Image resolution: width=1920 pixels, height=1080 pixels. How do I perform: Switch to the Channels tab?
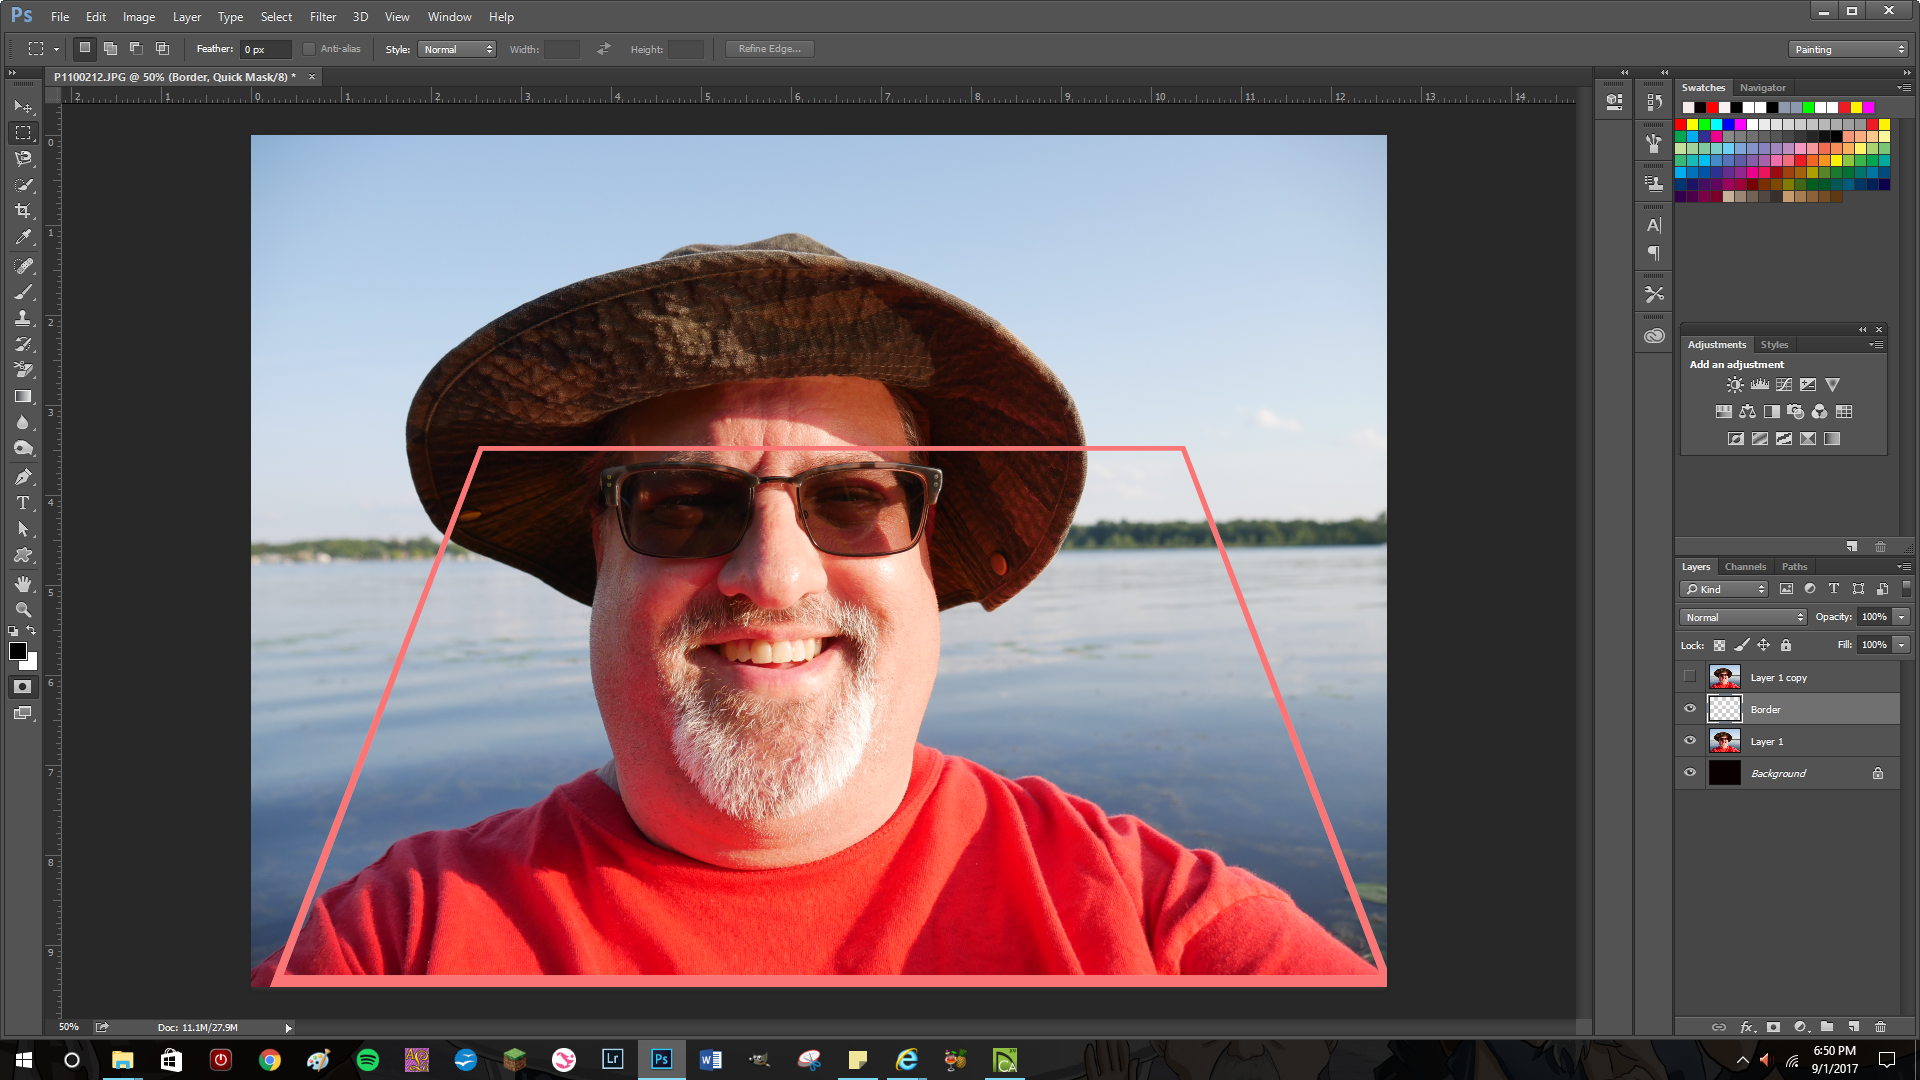point(1745,567)
